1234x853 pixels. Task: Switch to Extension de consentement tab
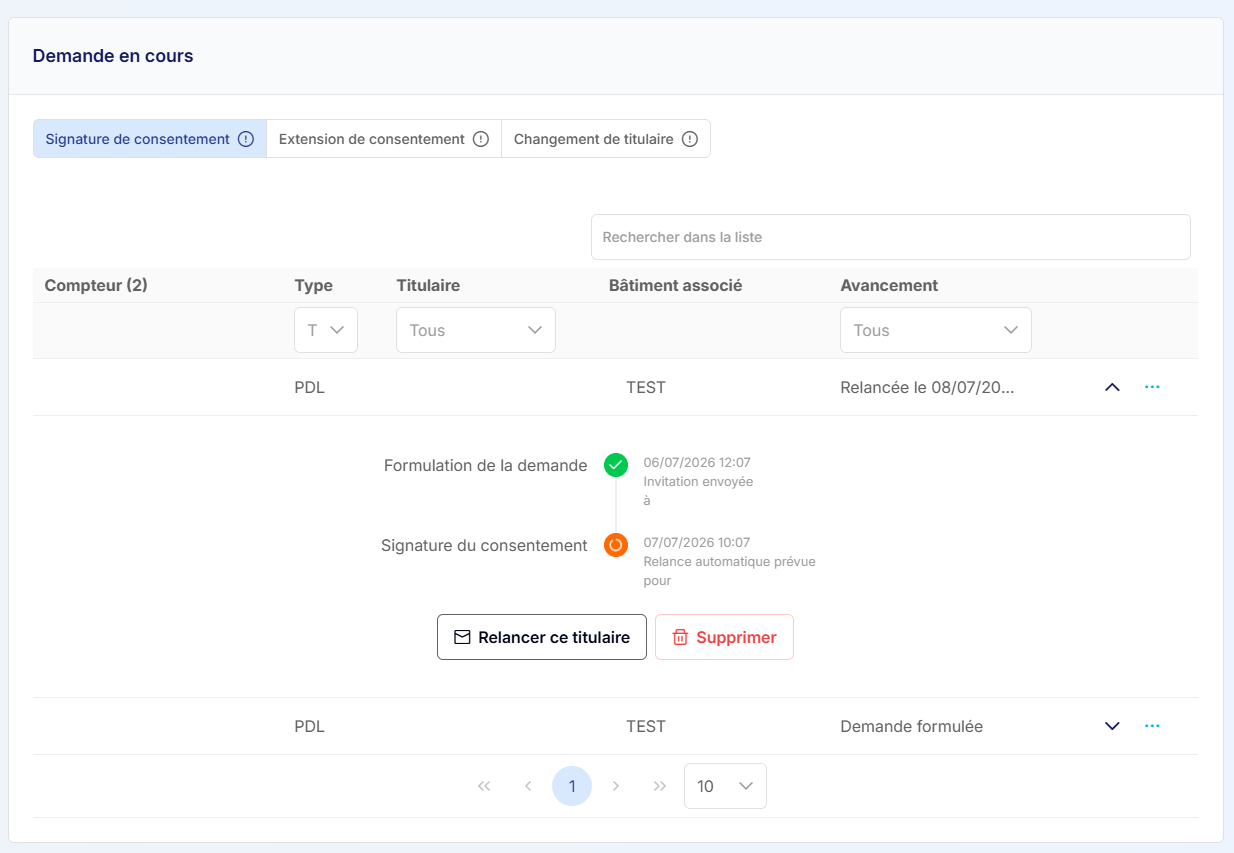(x=384, y=139)
